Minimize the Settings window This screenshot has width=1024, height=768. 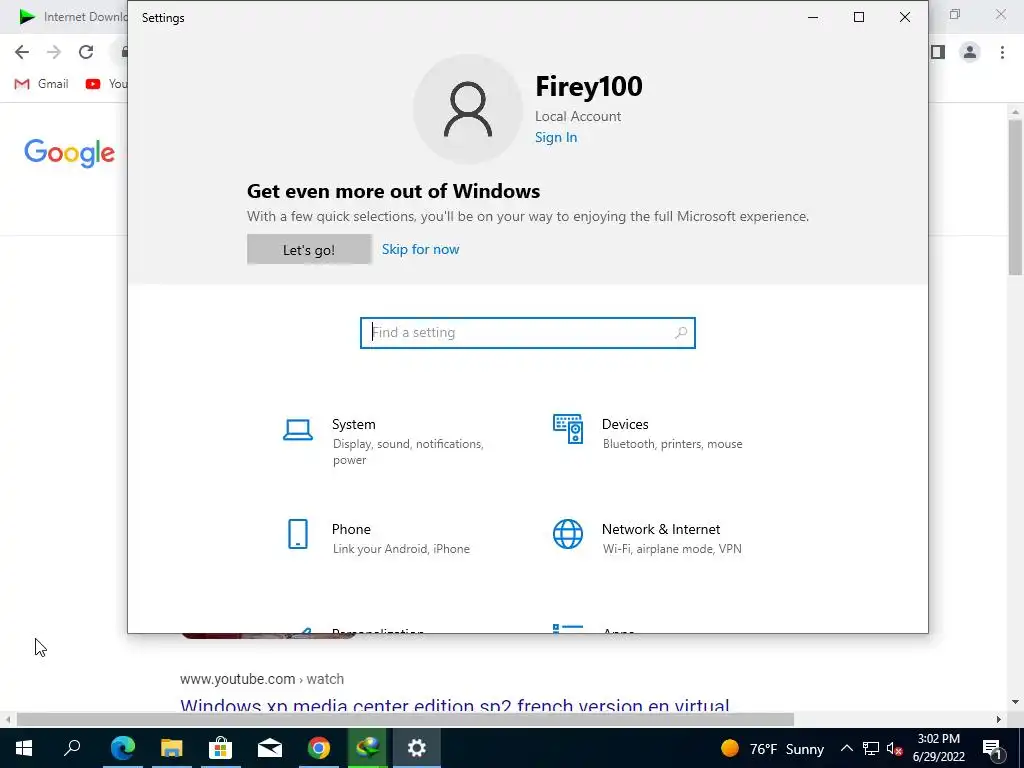813,18
